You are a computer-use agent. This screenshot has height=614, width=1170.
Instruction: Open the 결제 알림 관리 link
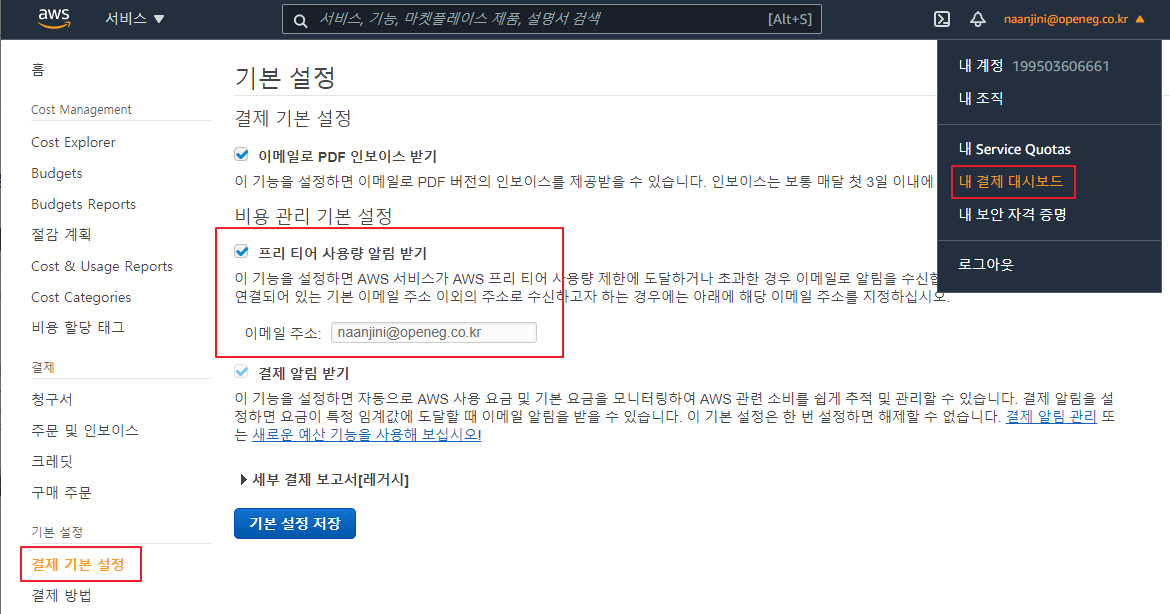pos(1051,416)
